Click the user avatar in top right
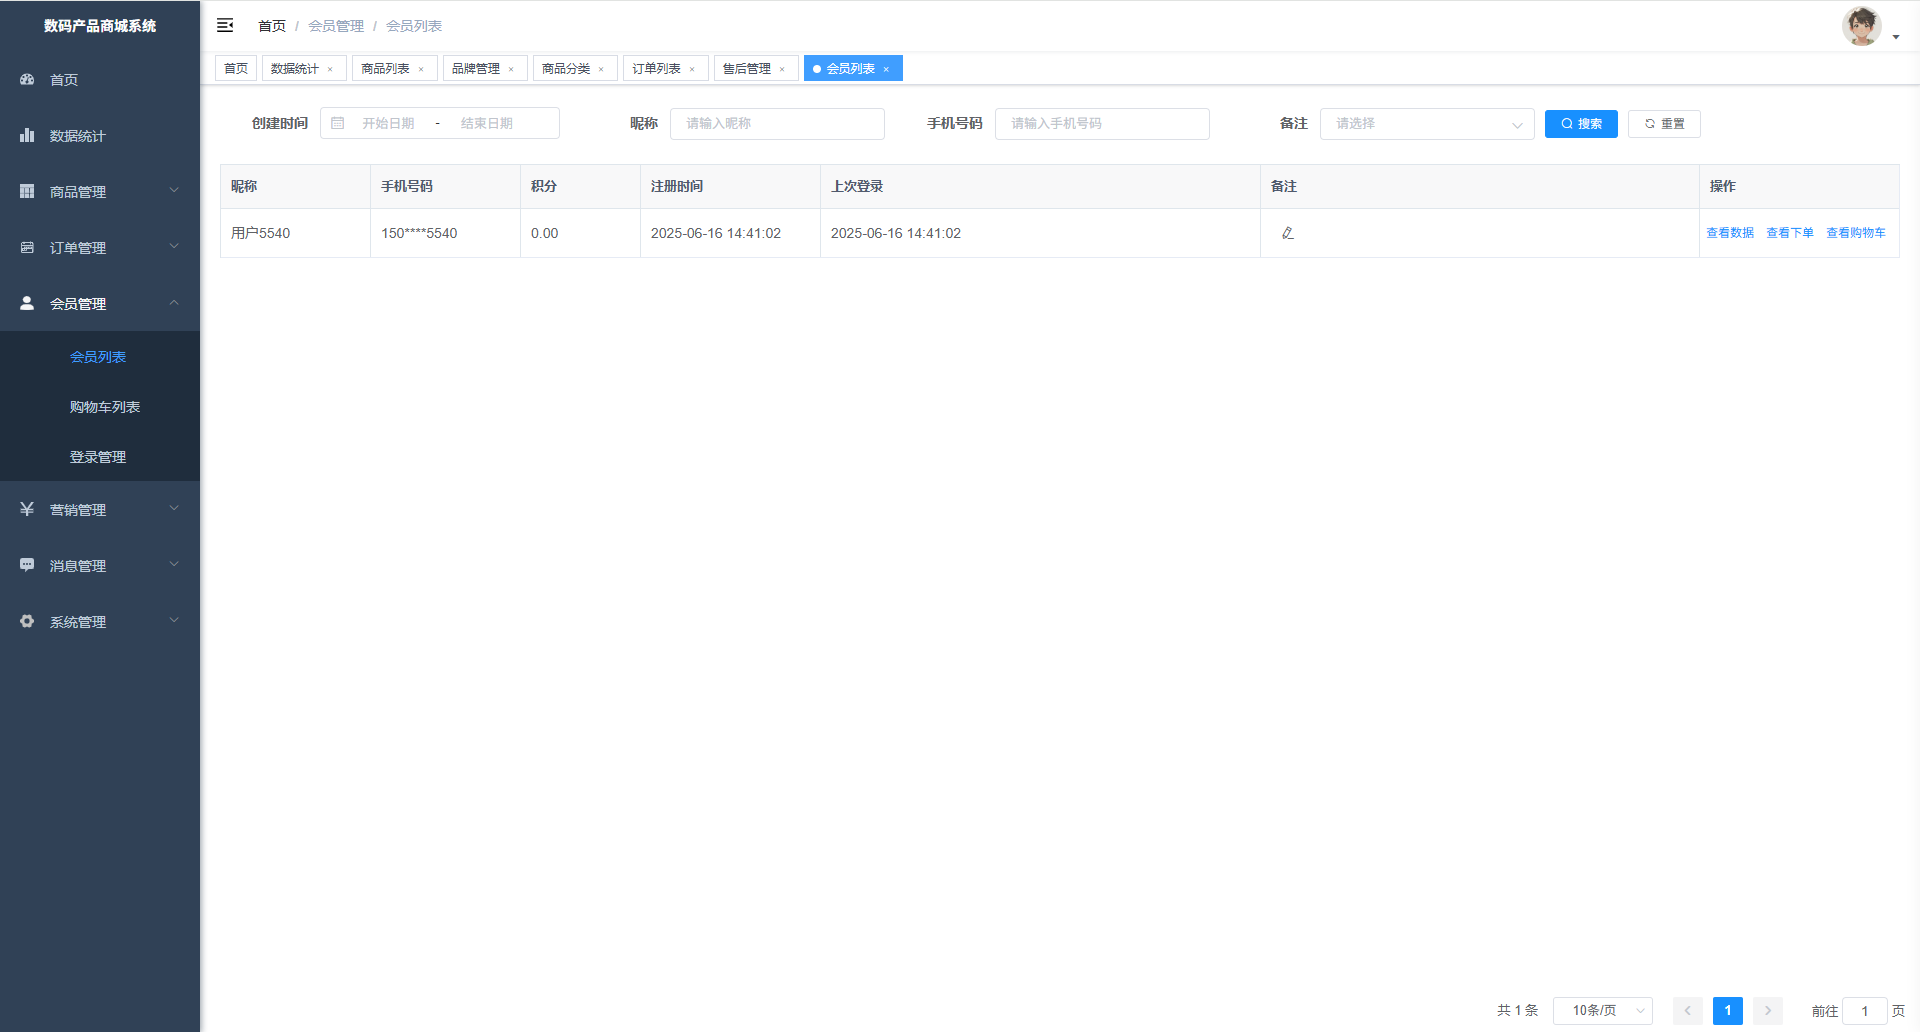 (x=1861, y=27)
